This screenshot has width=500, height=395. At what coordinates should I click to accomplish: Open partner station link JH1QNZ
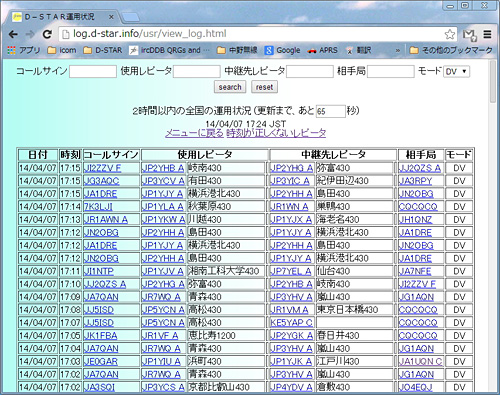point(415,220)
